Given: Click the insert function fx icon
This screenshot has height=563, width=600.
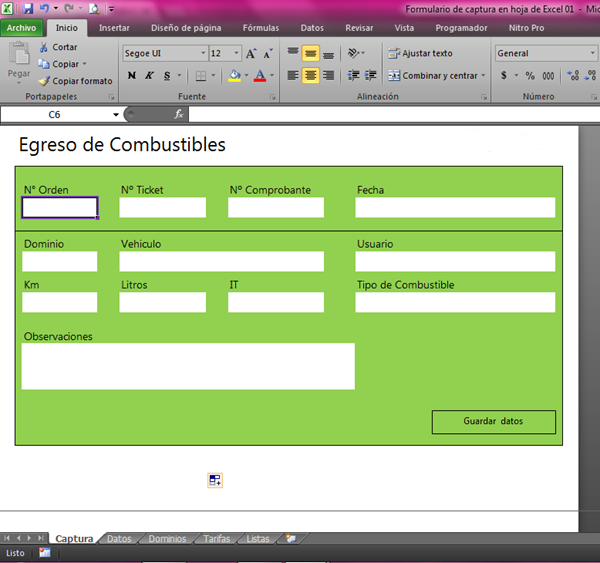Looking at the screenshot, I should pos(179,115).
